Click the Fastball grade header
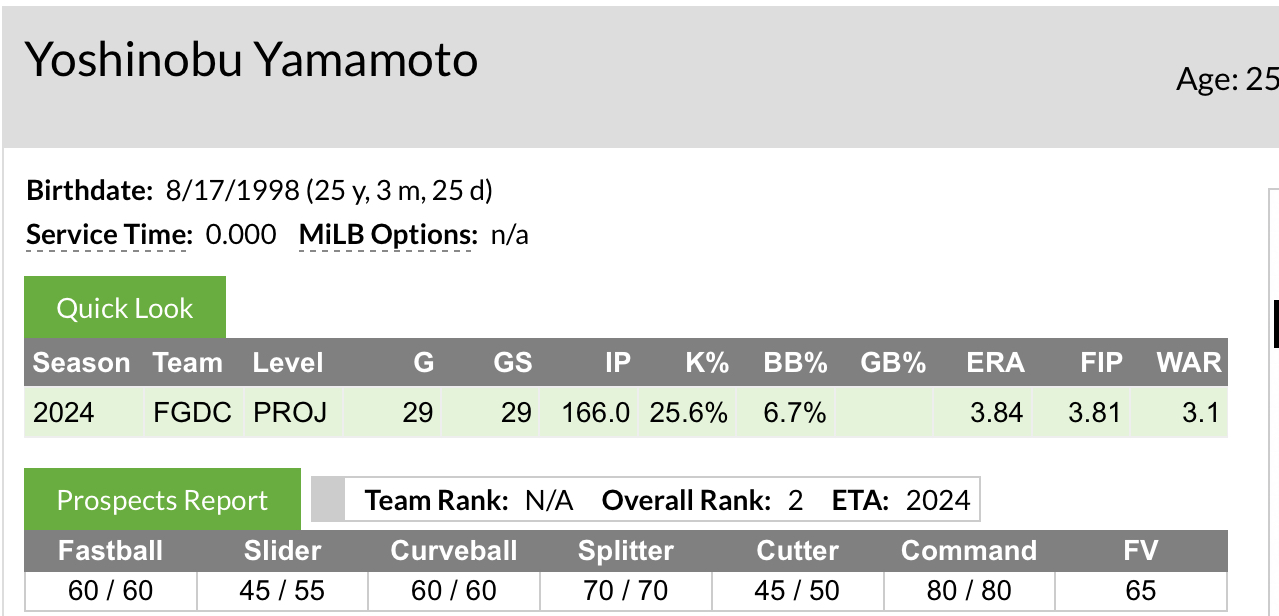The height and width of the screenshot is (616, 1279). 110,551
